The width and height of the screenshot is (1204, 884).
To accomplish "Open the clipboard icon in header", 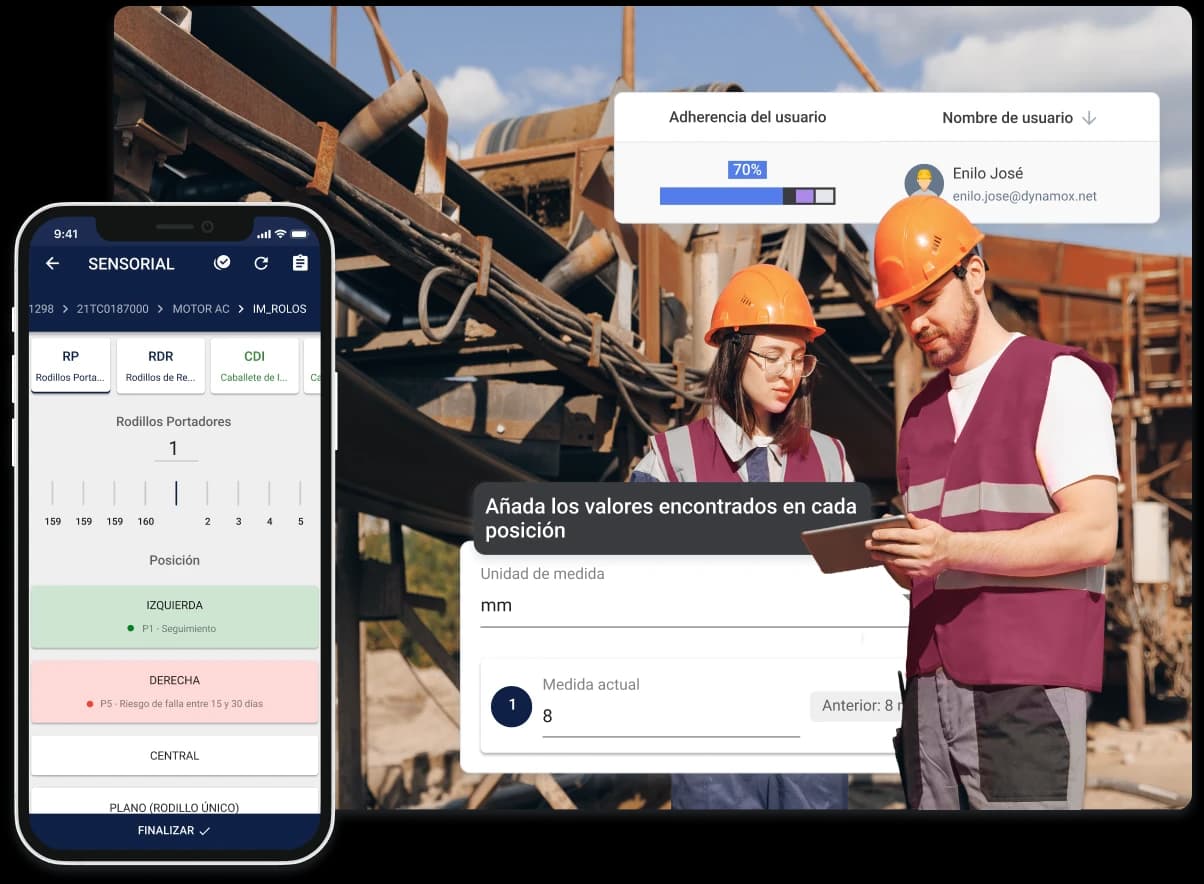I will 300,263.
